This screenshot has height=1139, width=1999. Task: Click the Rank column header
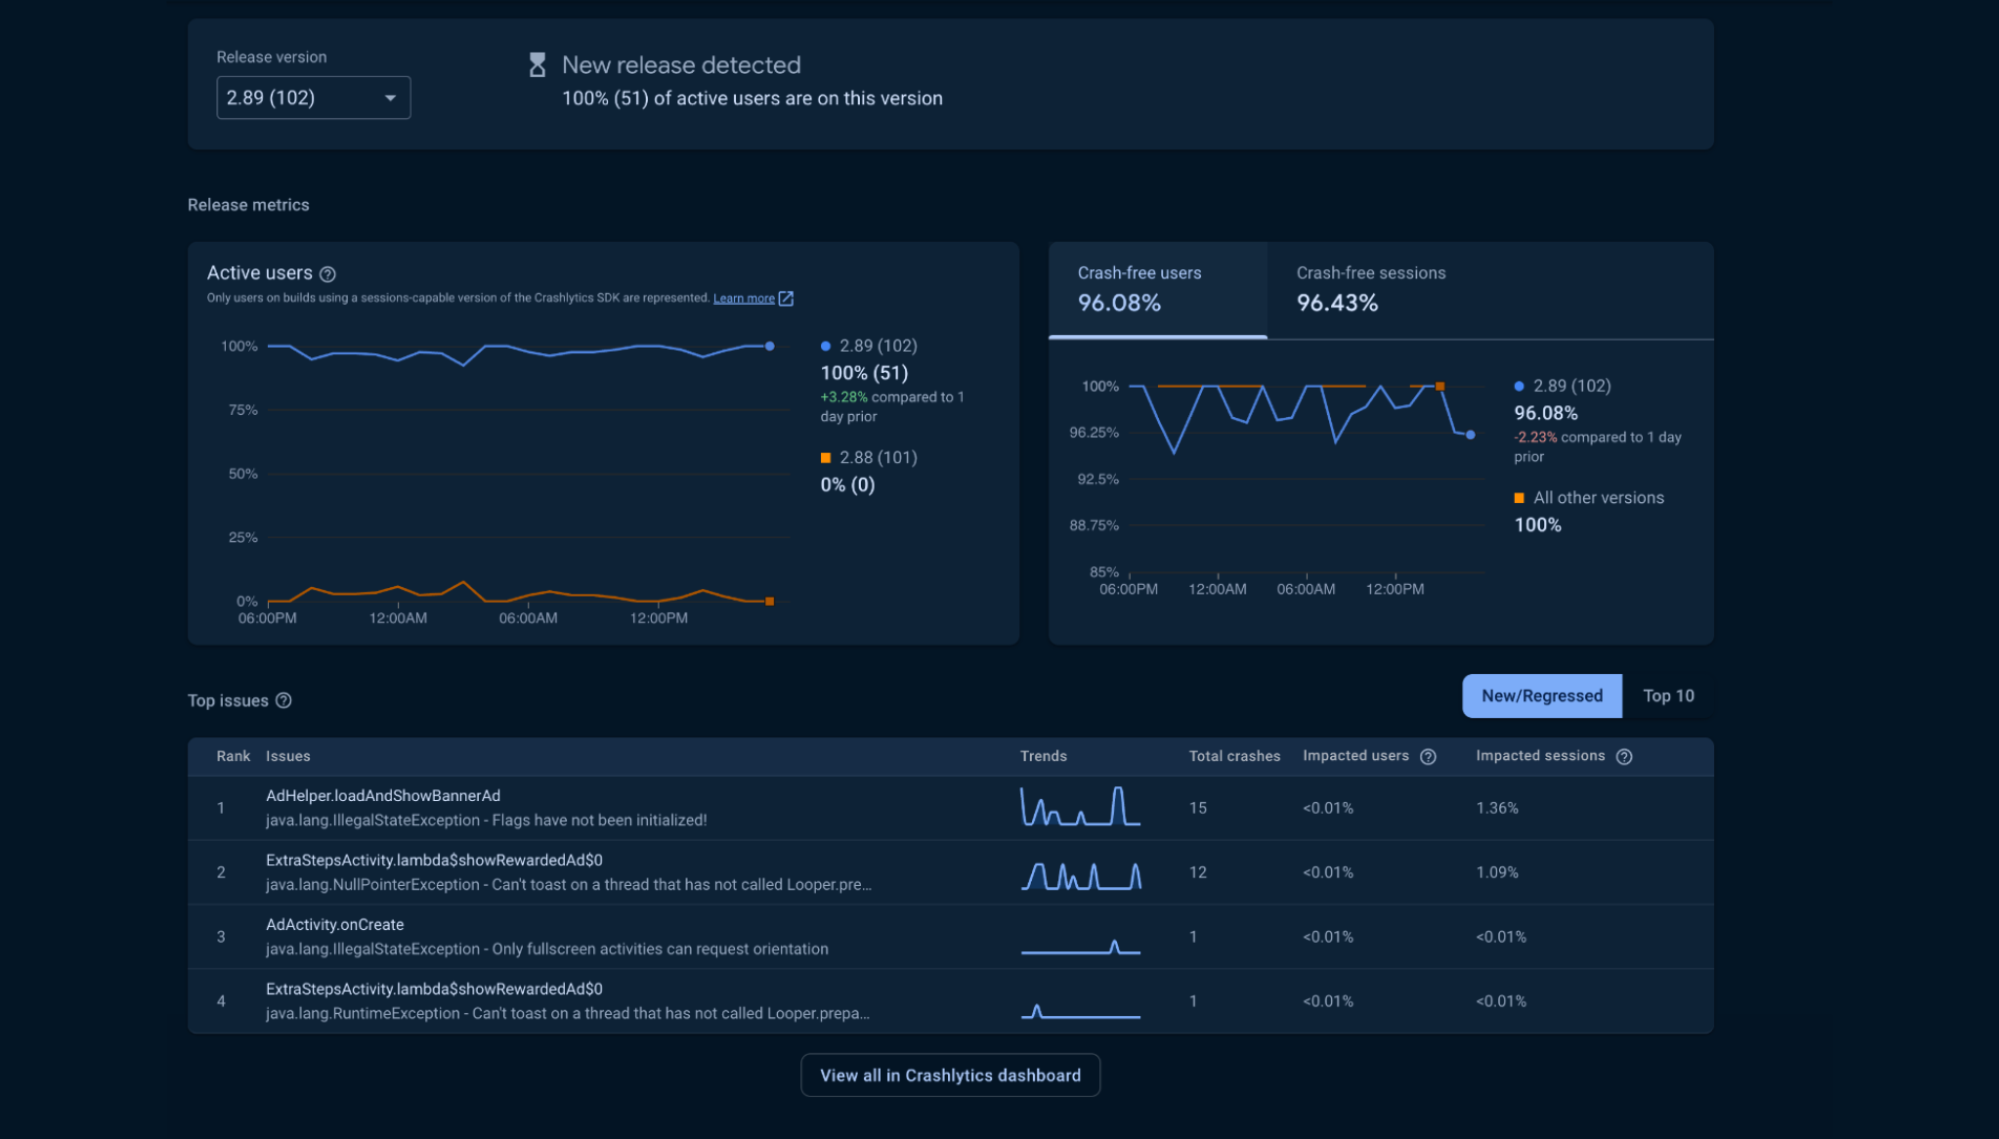(x=233, y=757)
